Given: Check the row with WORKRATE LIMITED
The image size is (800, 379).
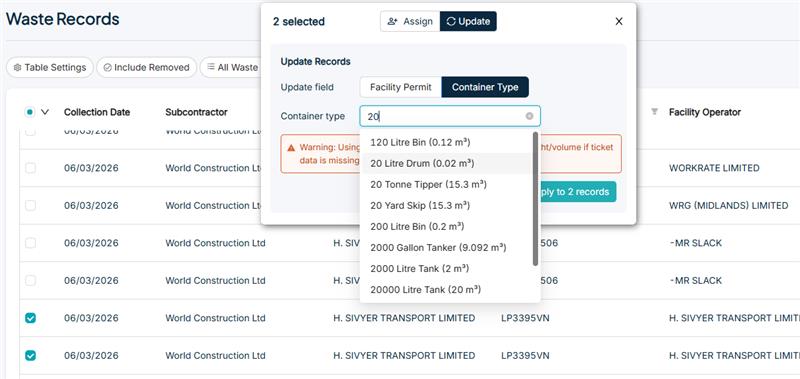Looking at the screenshot, I should pyautogui.click(x=31, y=168).
